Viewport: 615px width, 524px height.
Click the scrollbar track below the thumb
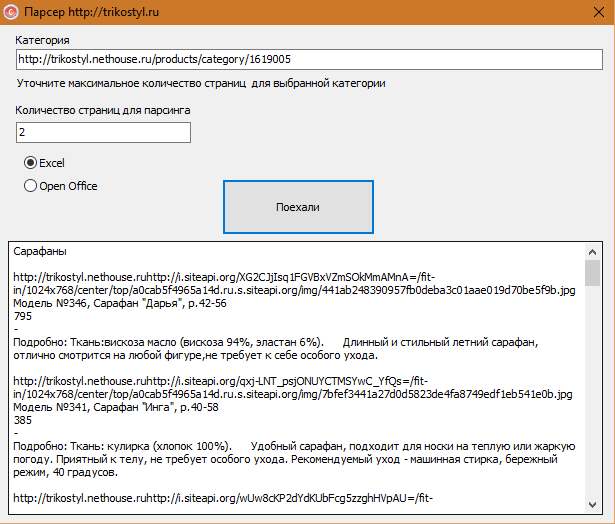[x=592, y=400]
